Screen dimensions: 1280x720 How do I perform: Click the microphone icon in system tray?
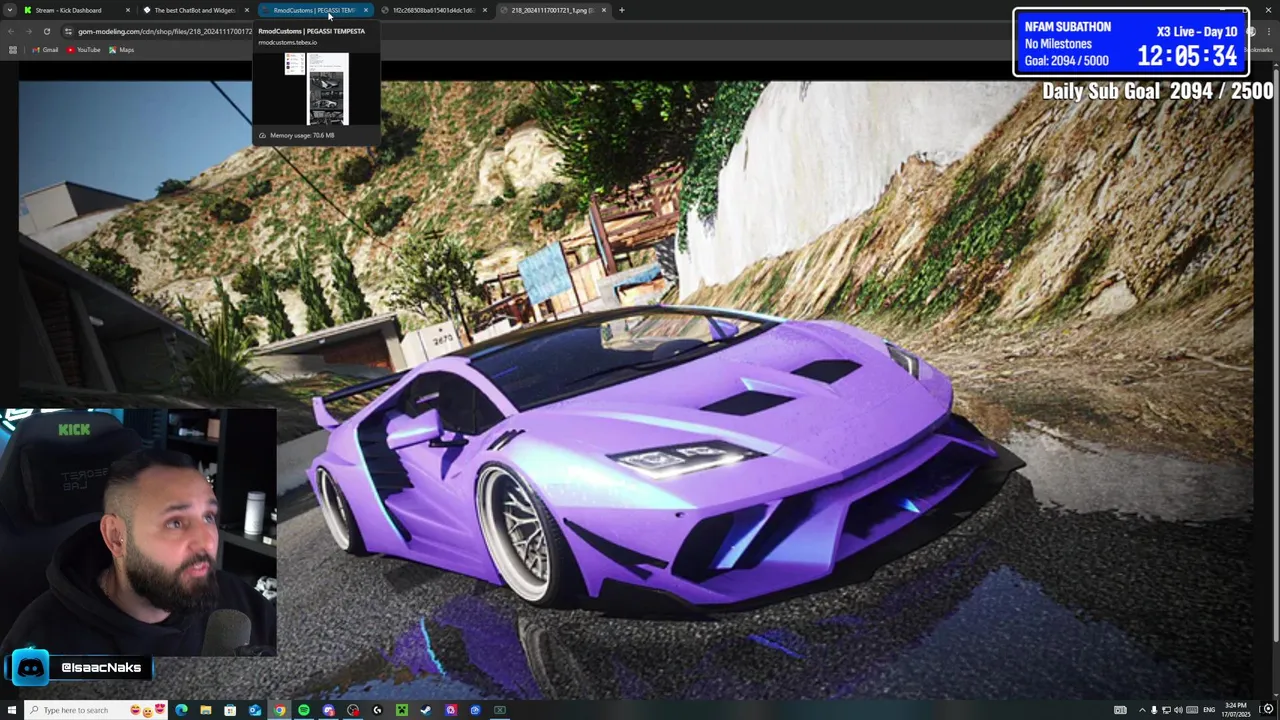click(x=1154, y=710)
